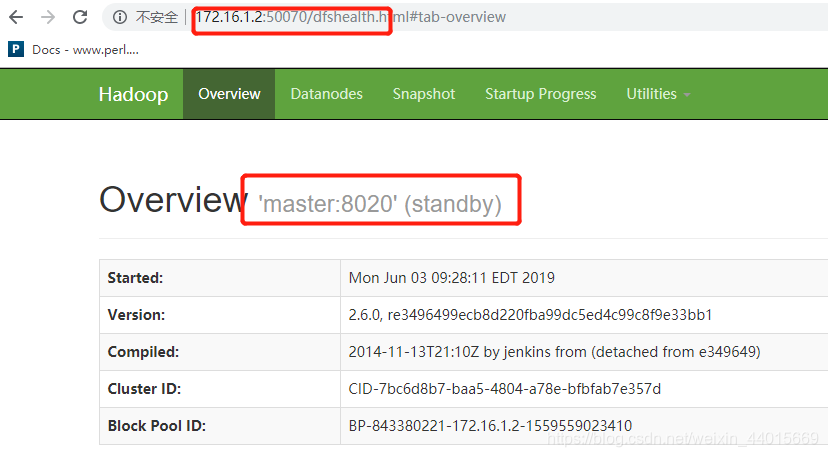Open the Datanodes tab

(x=326, y=94)
